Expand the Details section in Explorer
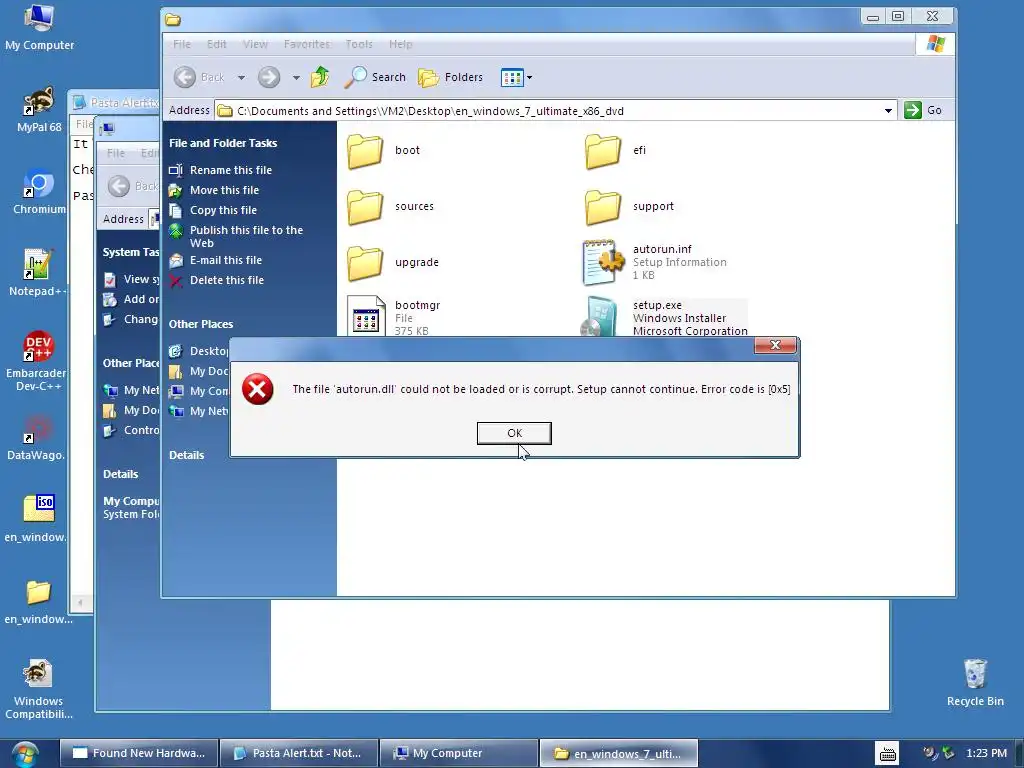This screenshot has height=768, width=1024. [x=186, y=455]
